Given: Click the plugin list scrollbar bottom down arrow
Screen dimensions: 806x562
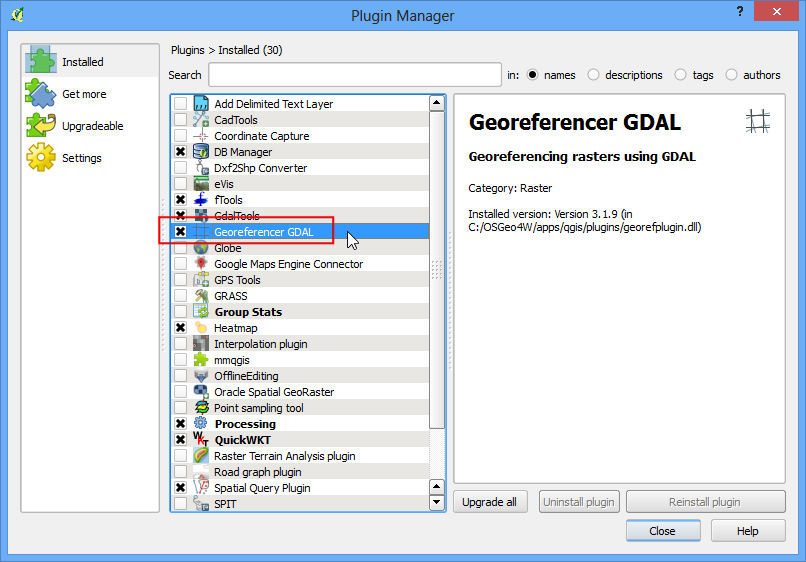Looking at the screenshot, I should pos(436,502).
